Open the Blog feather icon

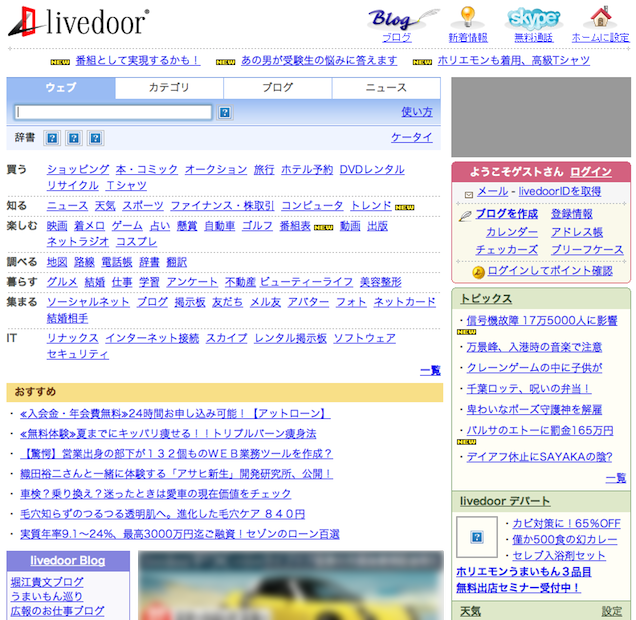(x=403, y=19)
